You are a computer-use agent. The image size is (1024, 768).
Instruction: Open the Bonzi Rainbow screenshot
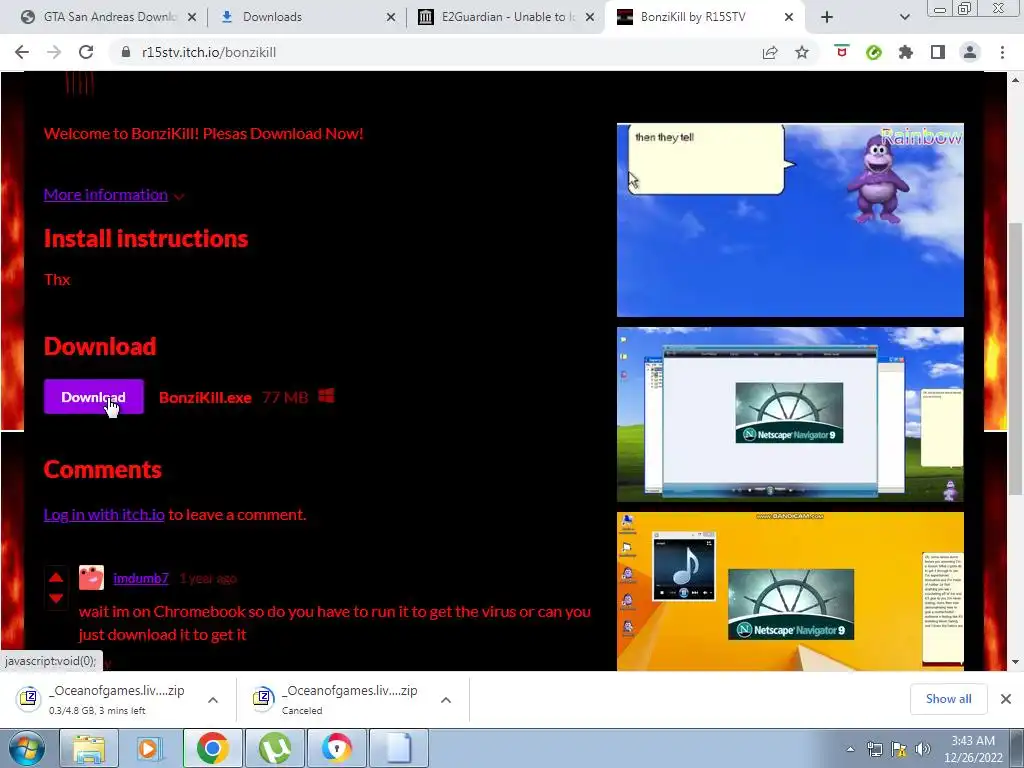[790, 220]
